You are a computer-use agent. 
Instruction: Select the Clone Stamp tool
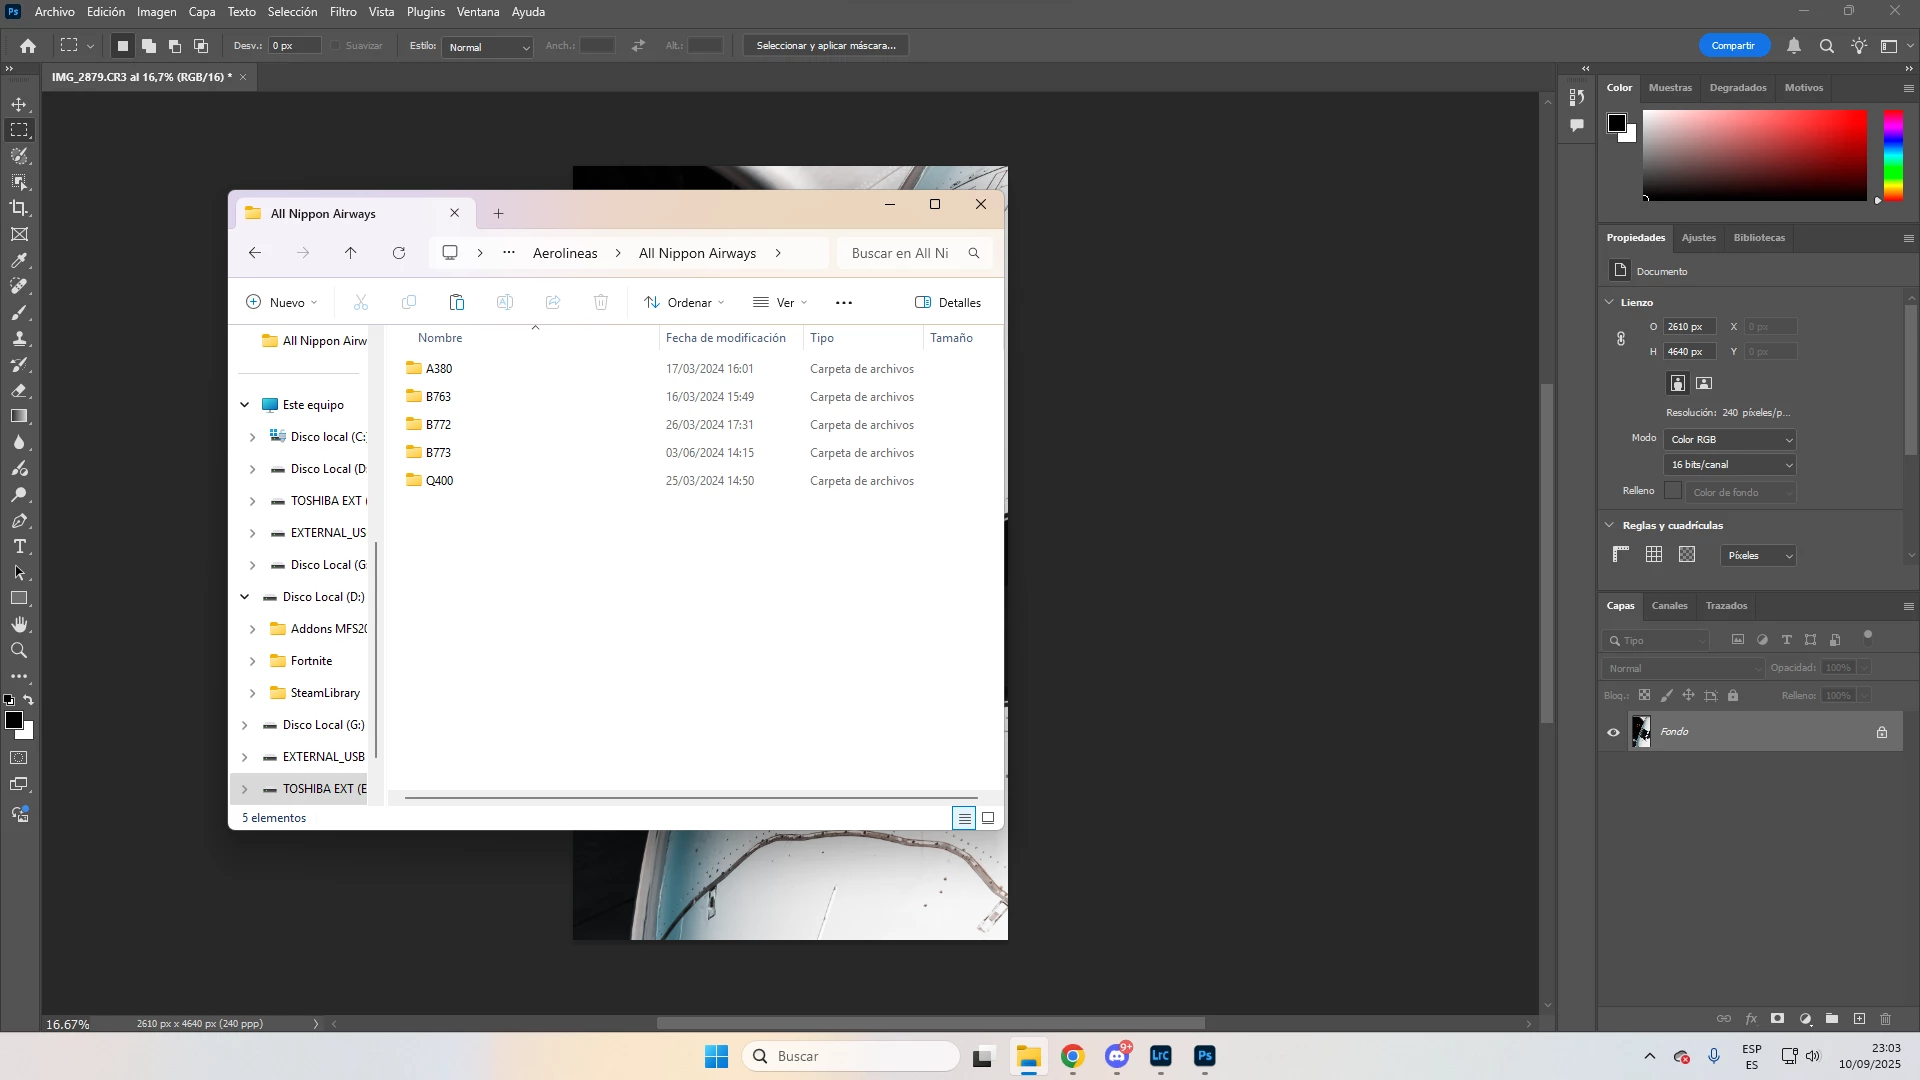(19, 339)
